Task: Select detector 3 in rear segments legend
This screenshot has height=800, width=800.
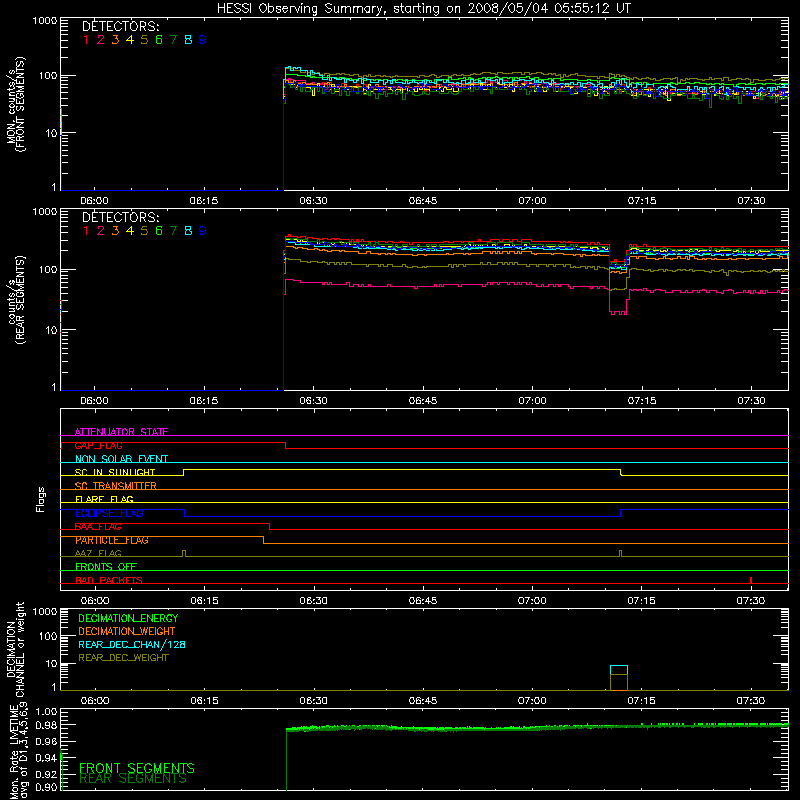Action: coord(115,231)
